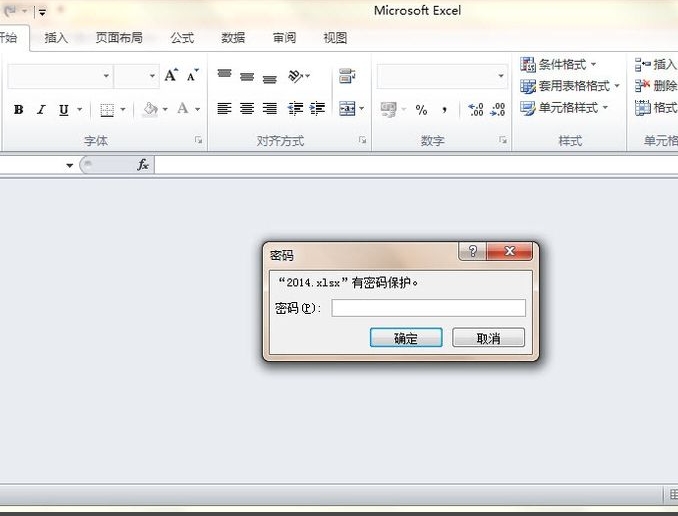Click the dialog help question mark button
678x516 pixels.
coord(472,252)
